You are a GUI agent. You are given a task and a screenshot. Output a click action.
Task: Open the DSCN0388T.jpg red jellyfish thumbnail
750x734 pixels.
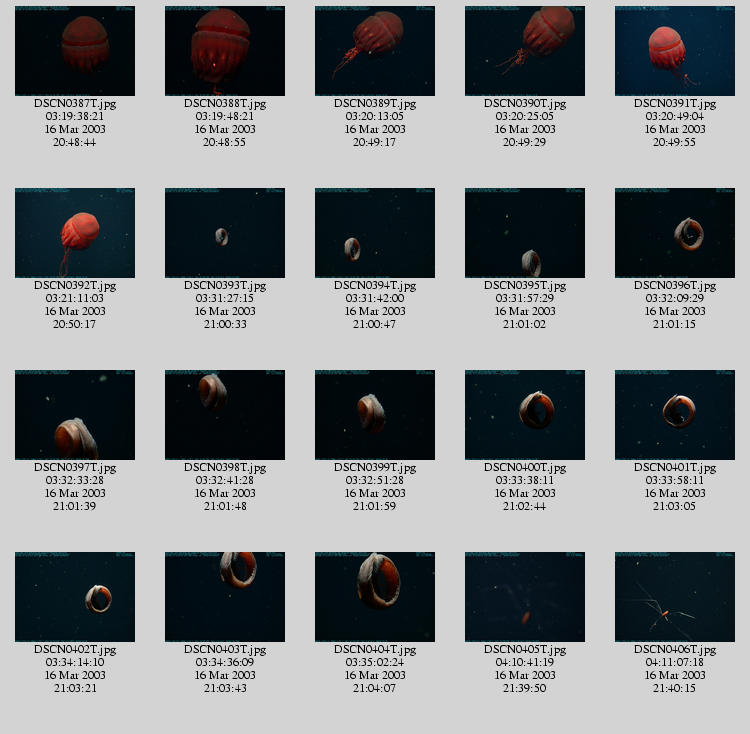(x=225, y=51)
